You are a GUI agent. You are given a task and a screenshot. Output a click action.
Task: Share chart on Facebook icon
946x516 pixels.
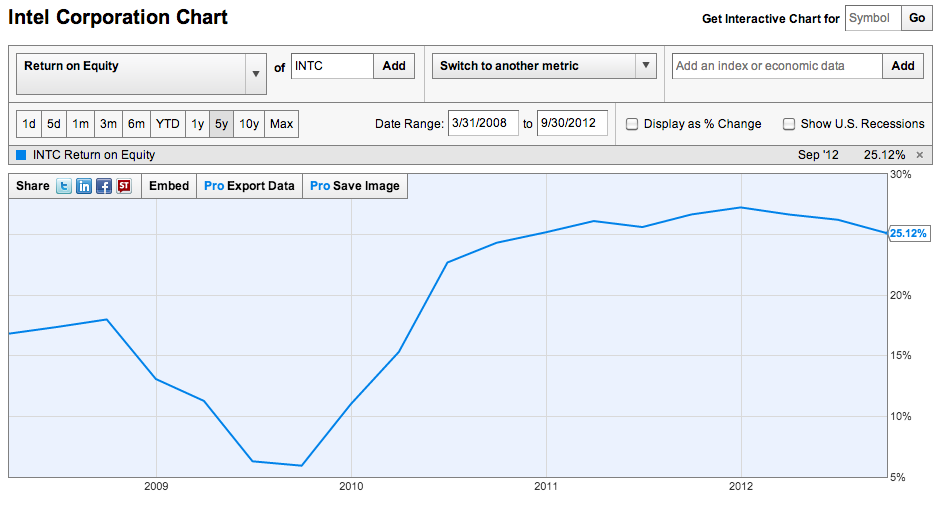tap(104, 186)
